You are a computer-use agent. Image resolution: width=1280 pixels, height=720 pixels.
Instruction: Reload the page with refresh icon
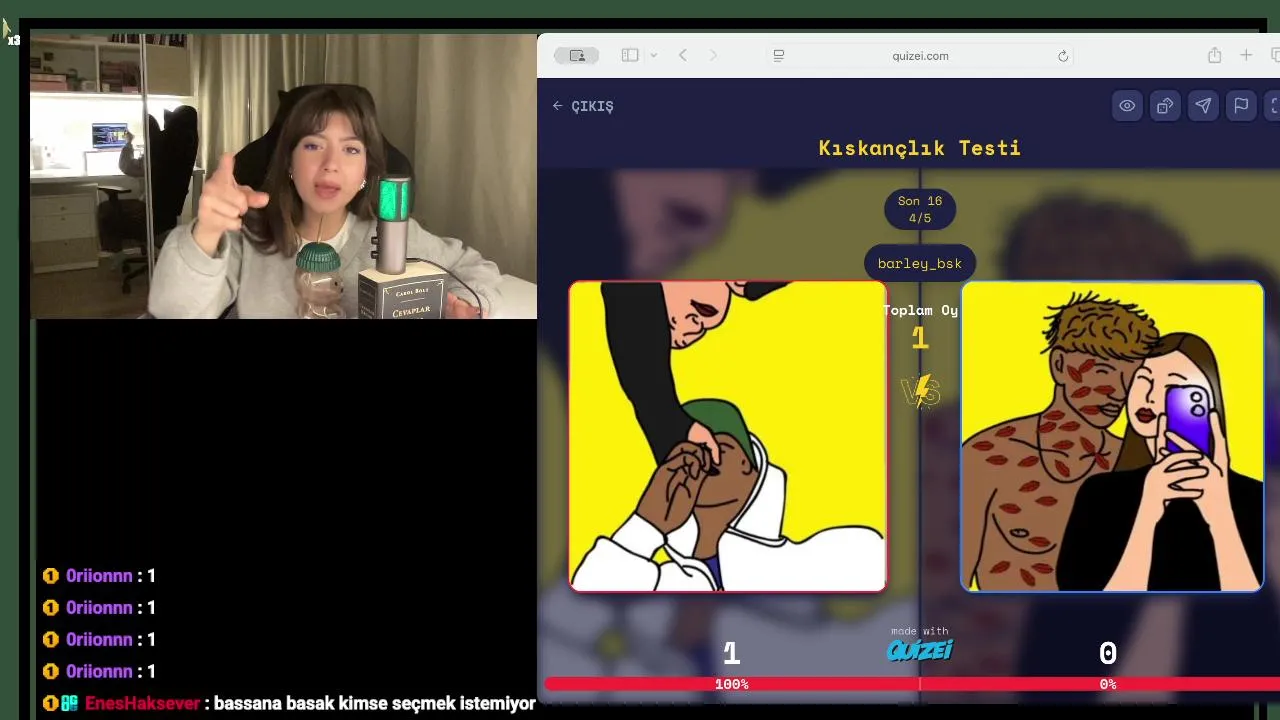tap(1063, 56)
